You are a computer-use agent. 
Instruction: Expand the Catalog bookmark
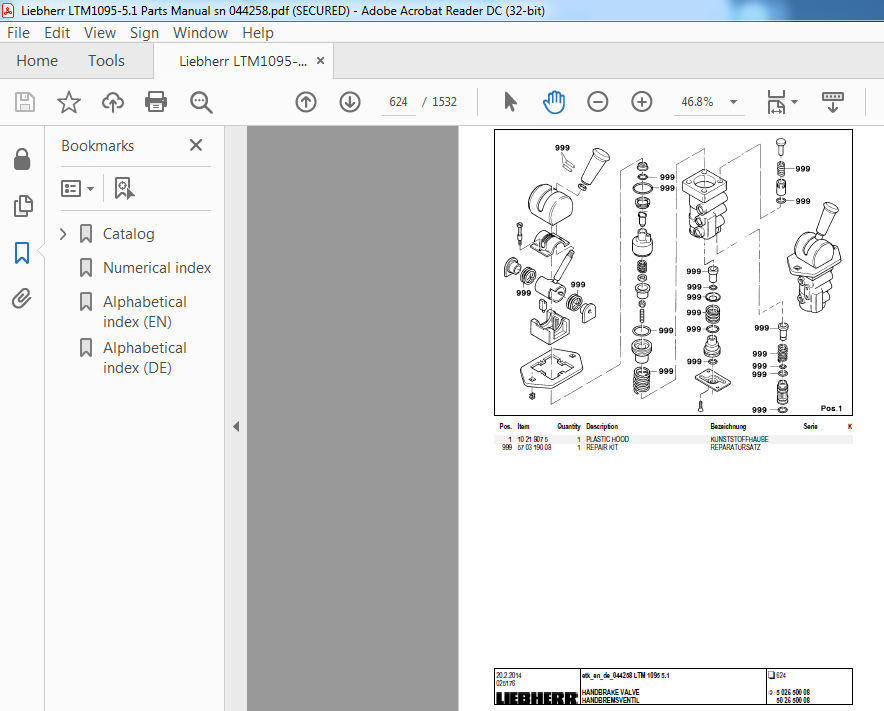[x=63, y=234]
